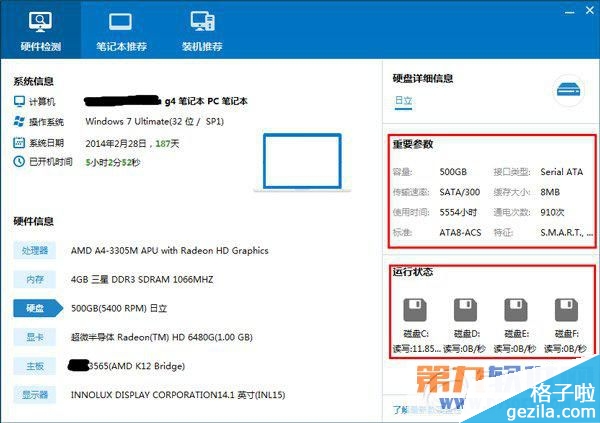Click the 硬盘详细信息 heading
This screenshot has width=600, height=423.
point(423,78)
